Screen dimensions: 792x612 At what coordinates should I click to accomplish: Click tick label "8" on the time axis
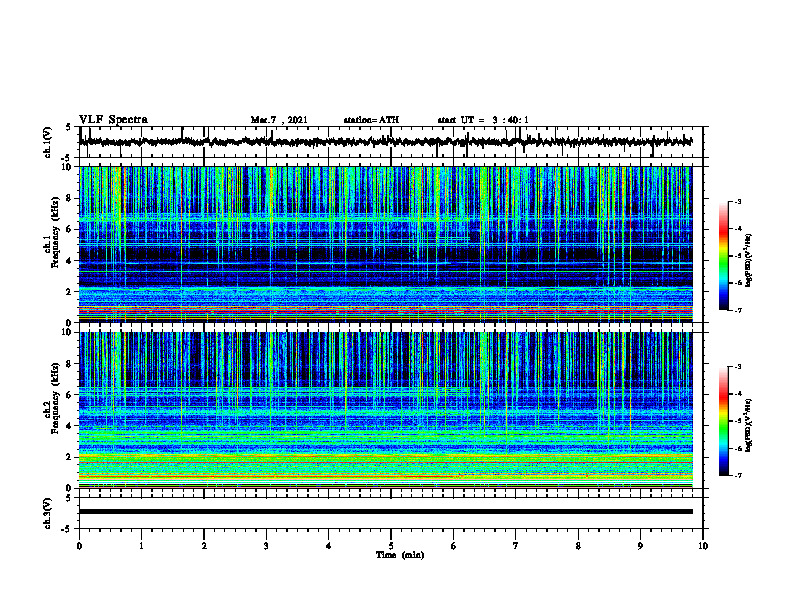[x=578, y=546]
